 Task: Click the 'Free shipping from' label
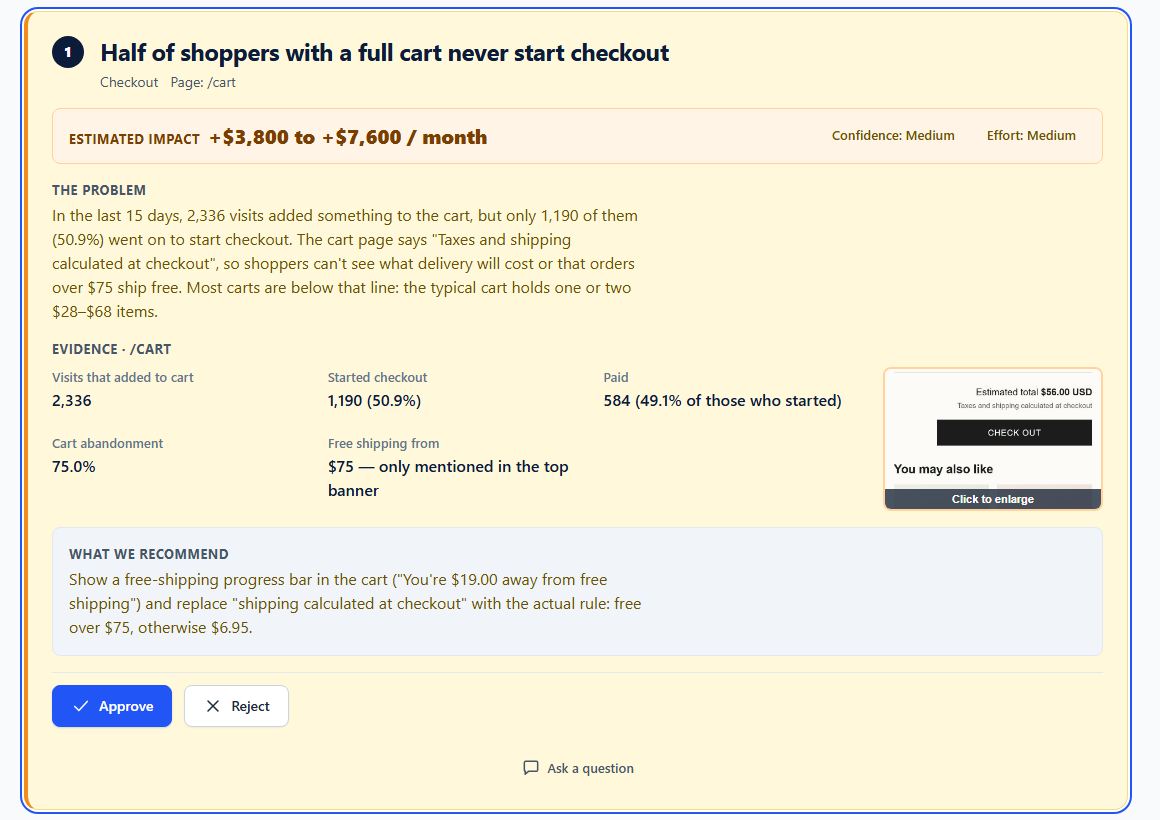383,443
